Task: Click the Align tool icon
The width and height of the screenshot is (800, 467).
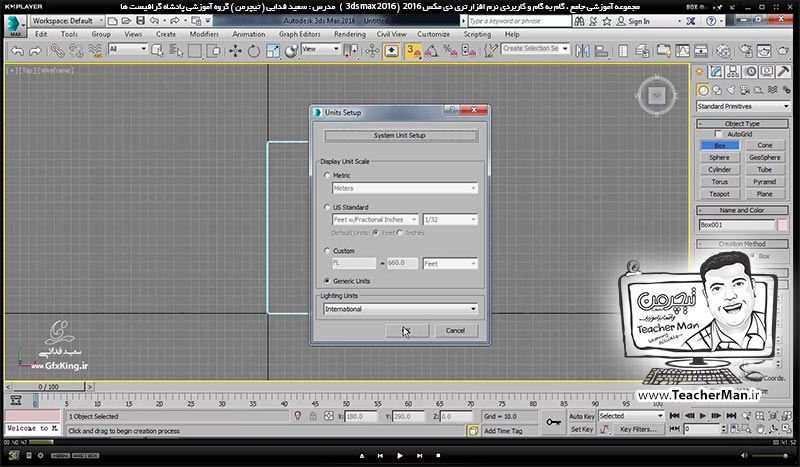Action: tap(602, 51)
